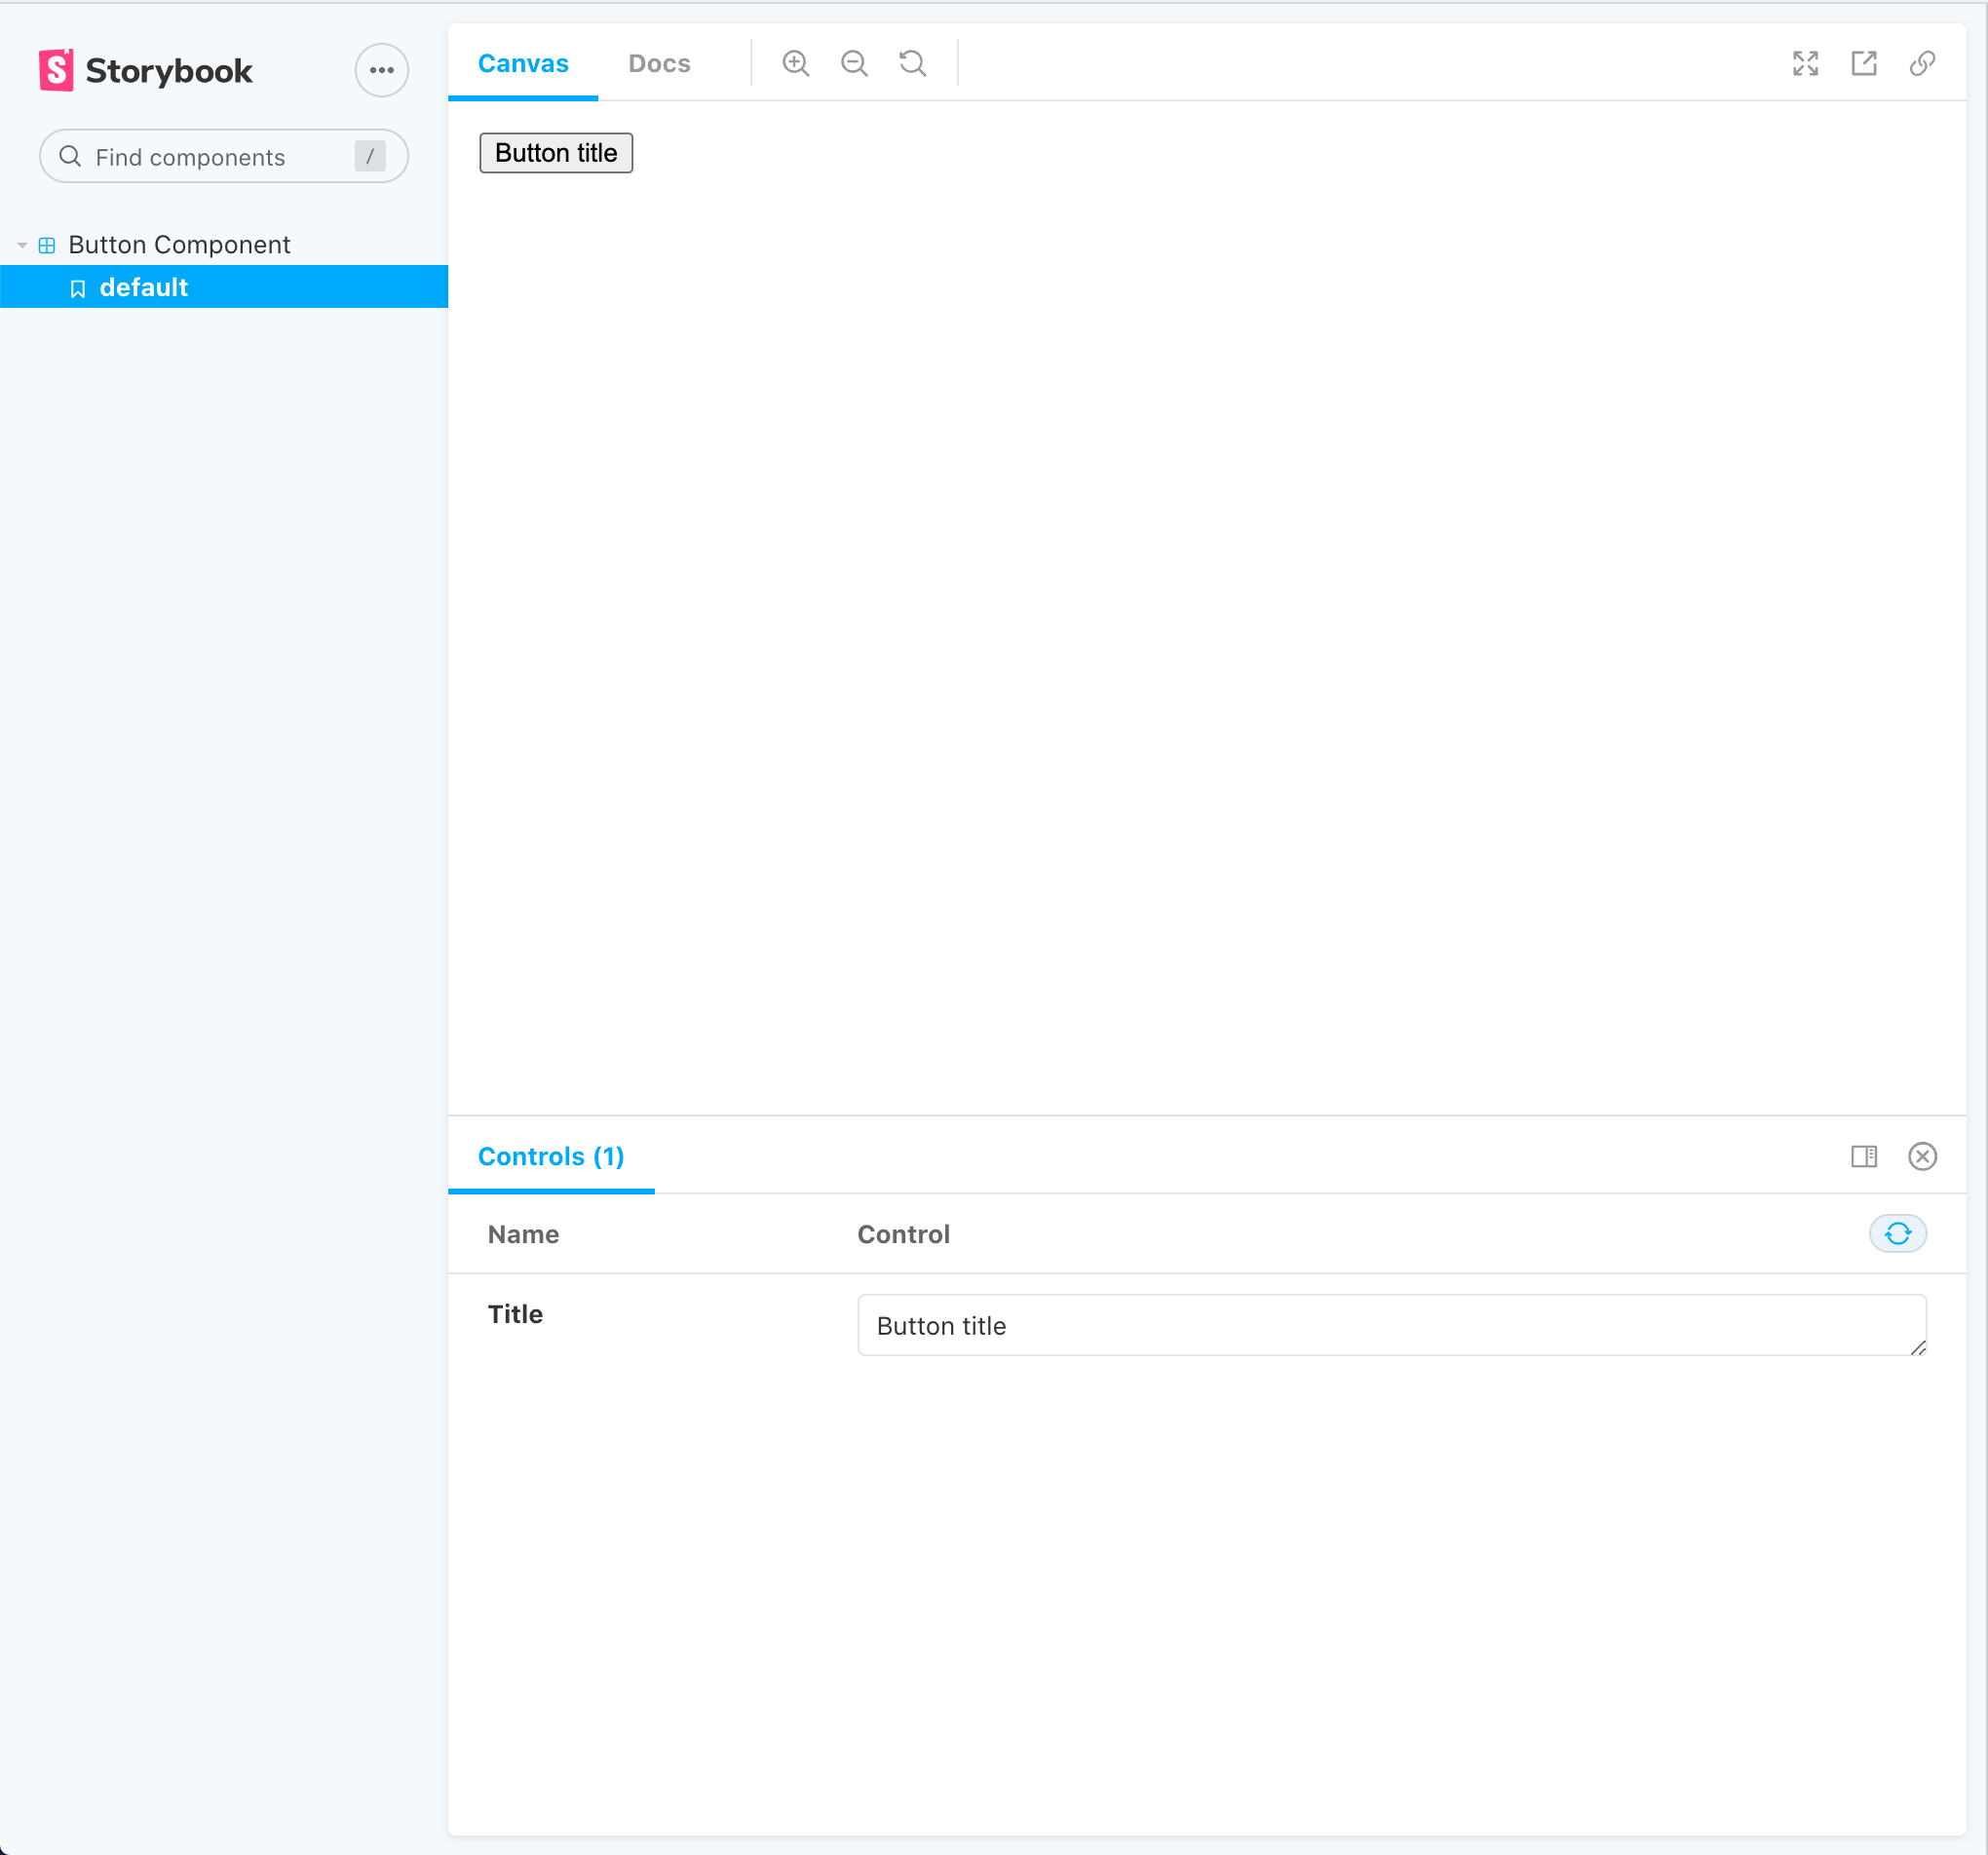Viewport: 1988px width, 1855px height.
Task: Click the Controls panel tab label
Action: click(x=551, y=1155)
